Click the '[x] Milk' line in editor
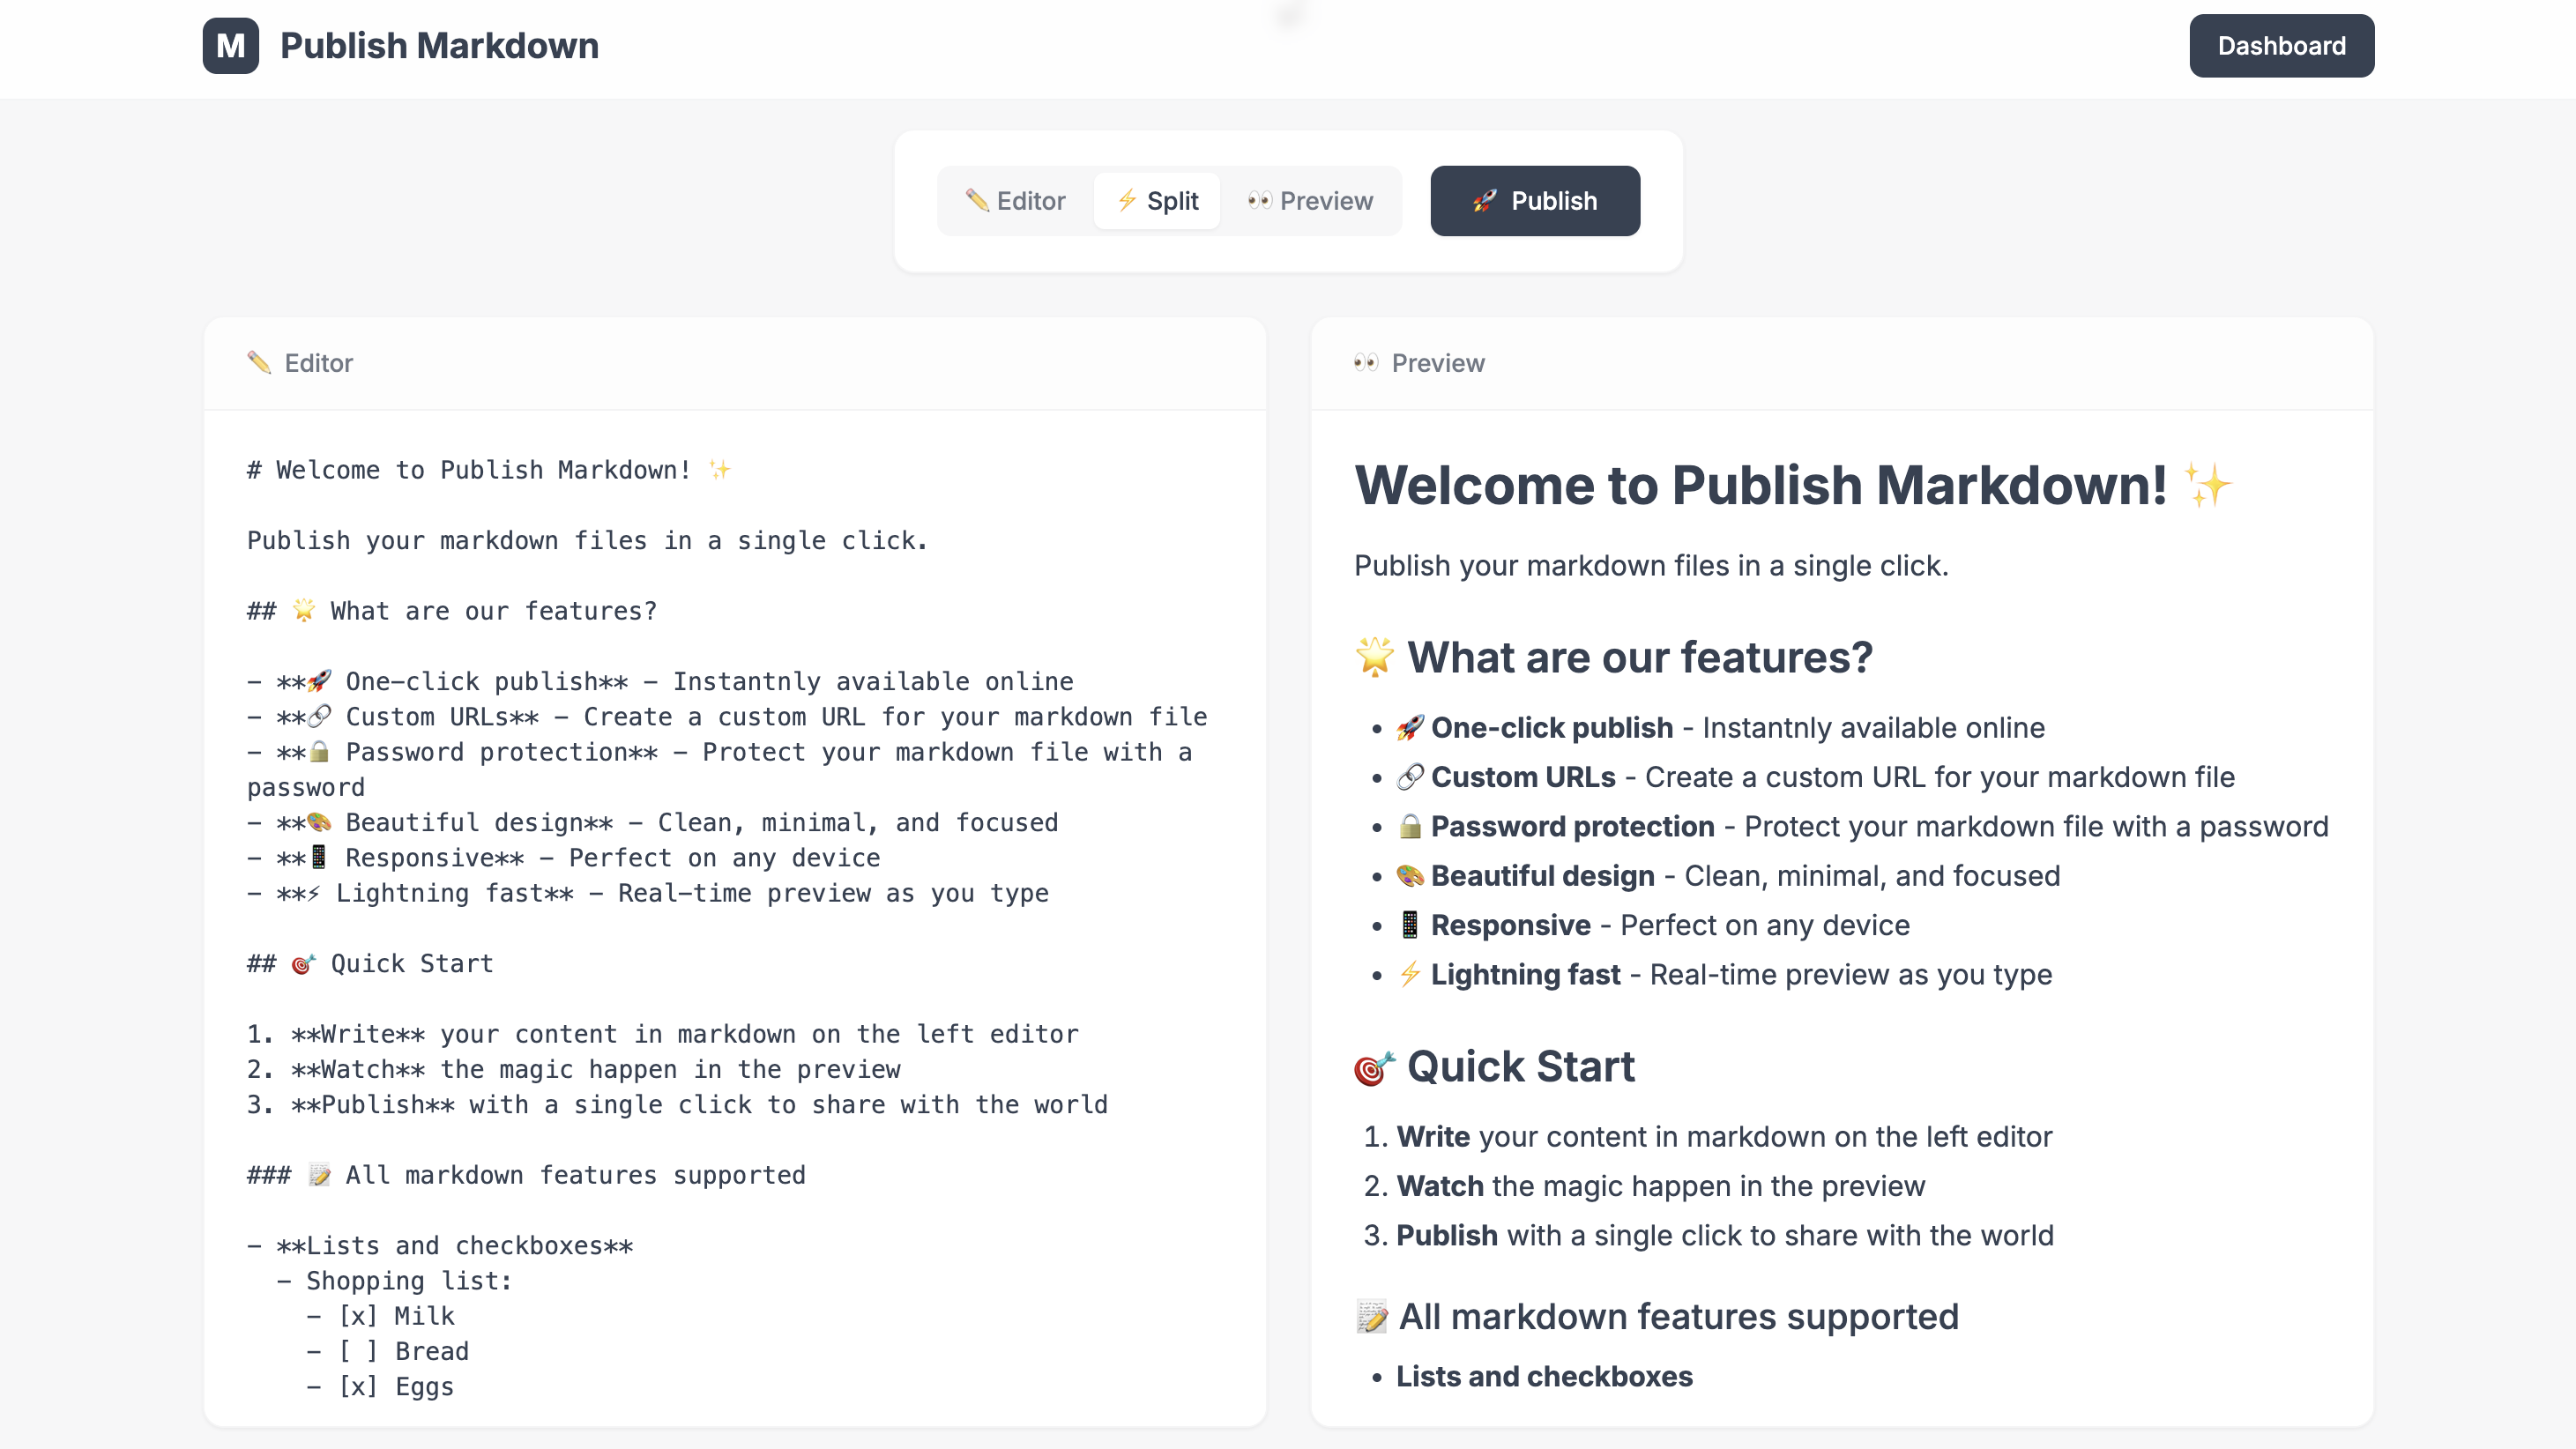2576x1449 pixels. 396,1316
